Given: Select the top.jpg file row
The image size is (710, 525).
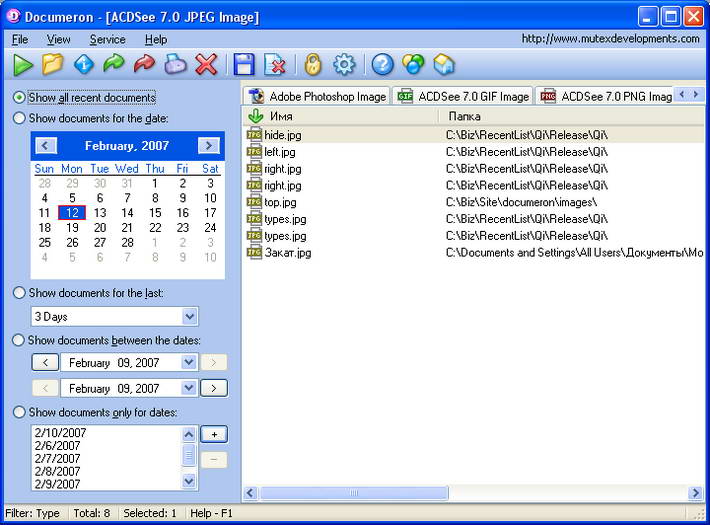Looking at the screenshot, I should point(473,202).
